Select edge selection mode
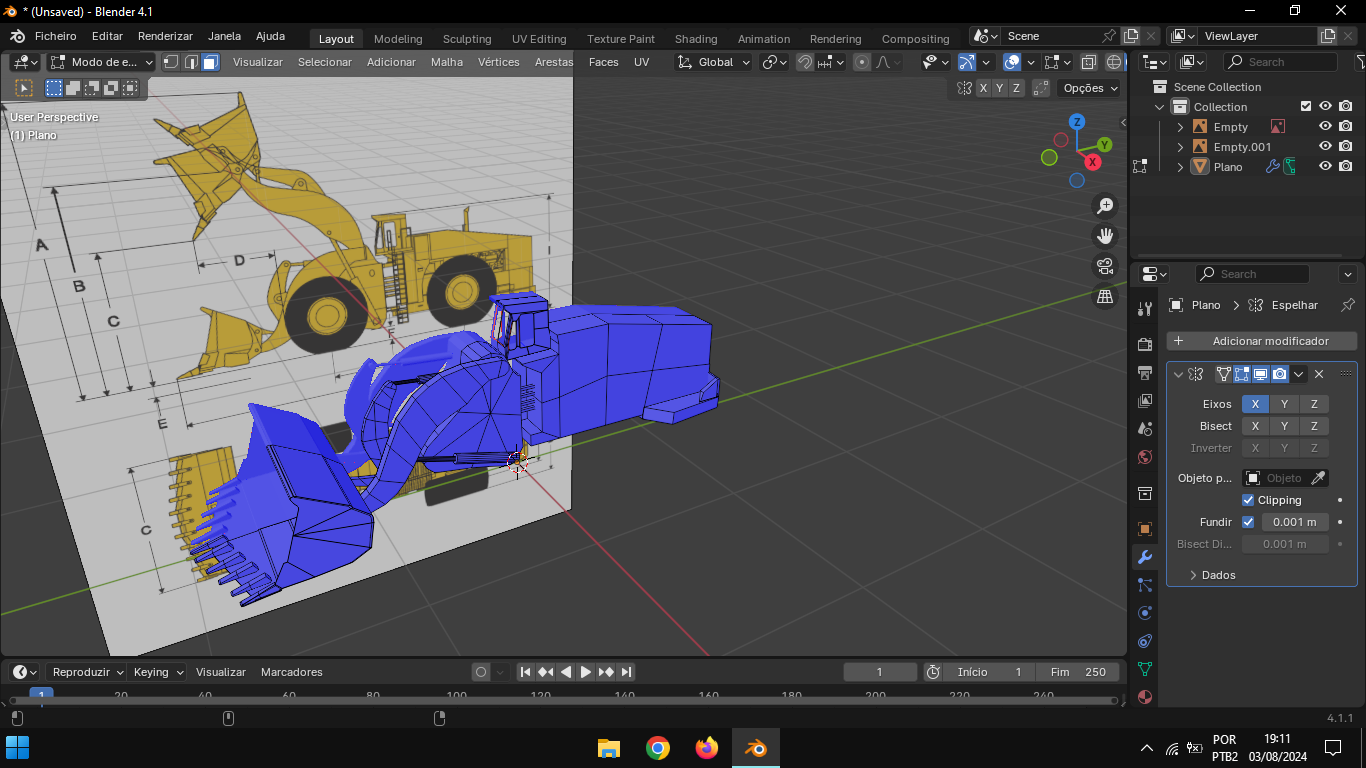The height and width of the screenshot is (768, 1366). pyautogui.click(x=191, y=62)
